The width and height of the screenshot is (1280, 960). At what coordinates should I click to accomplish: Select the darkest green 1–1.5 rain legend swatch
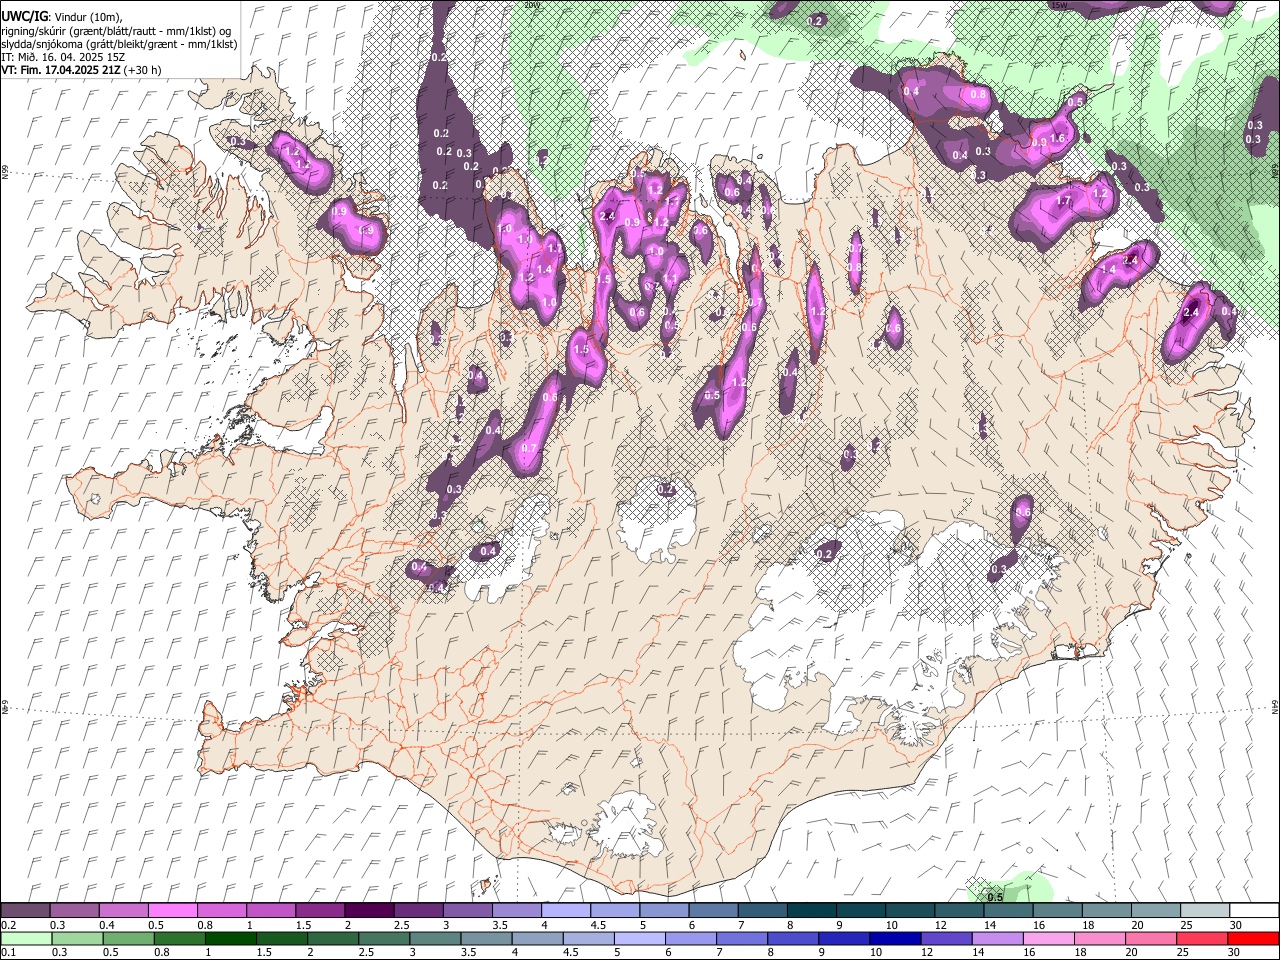pyautogui.click(x=230, y=938)
